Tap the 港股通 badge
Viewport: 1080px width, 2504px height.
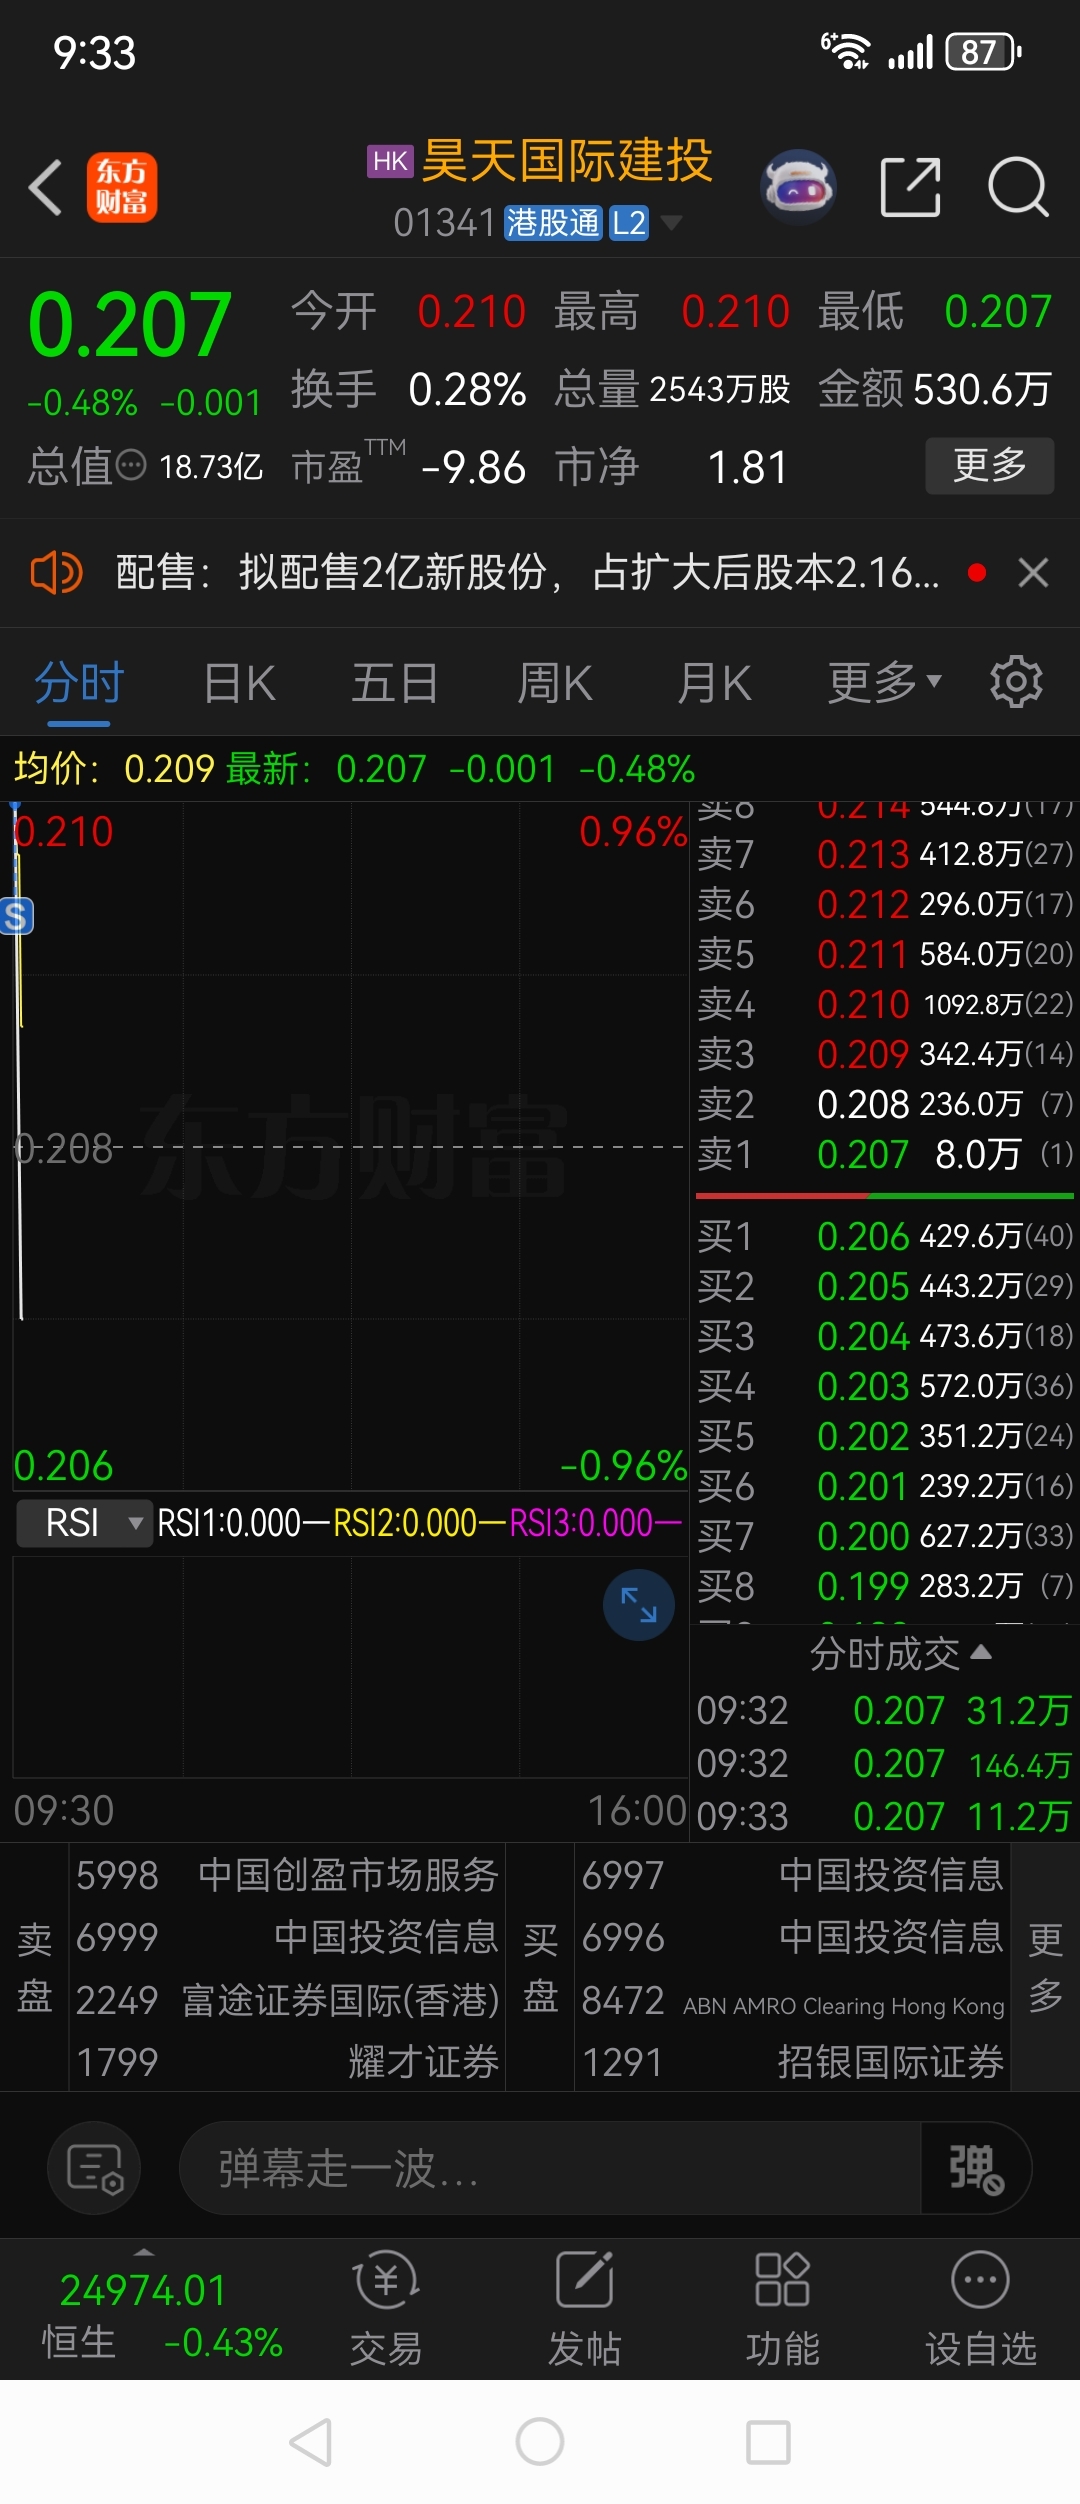[553, 223]
